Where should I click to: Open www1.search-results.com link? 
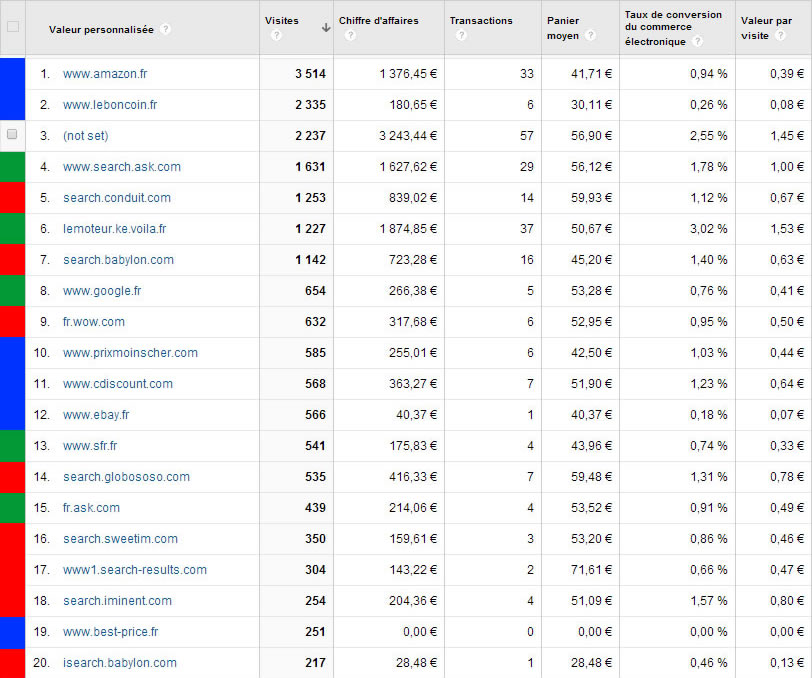coord(135,570)
